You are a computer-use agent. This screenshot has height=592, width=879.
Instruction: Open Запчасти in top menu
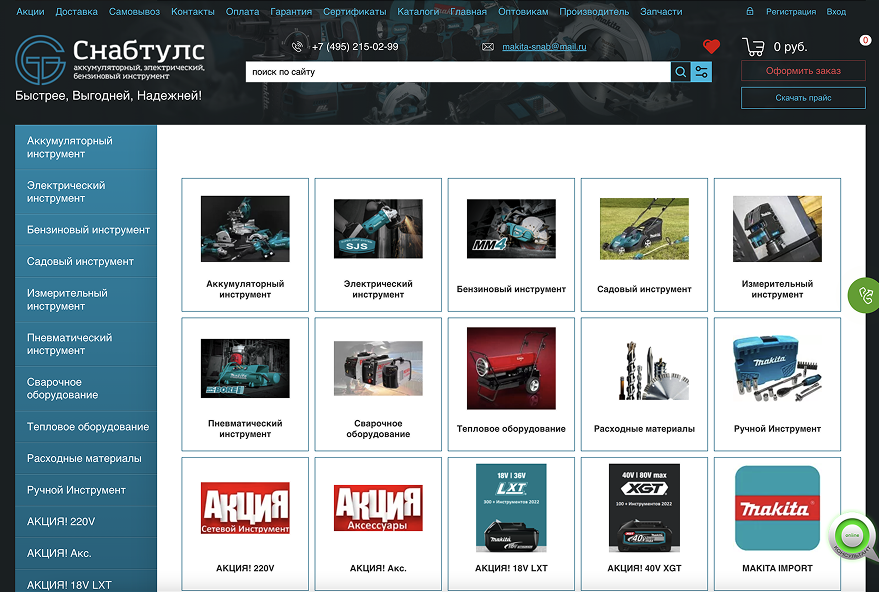(x=661, y=12)
